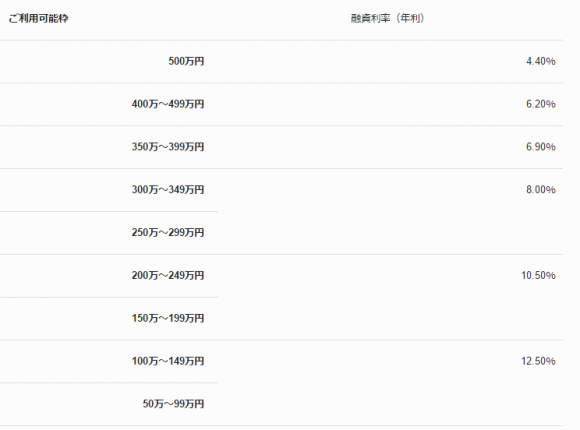This screenshot has height=430, width=580.
Task: Click the 12.50% rate value
Action: click(x=538, y=361)
